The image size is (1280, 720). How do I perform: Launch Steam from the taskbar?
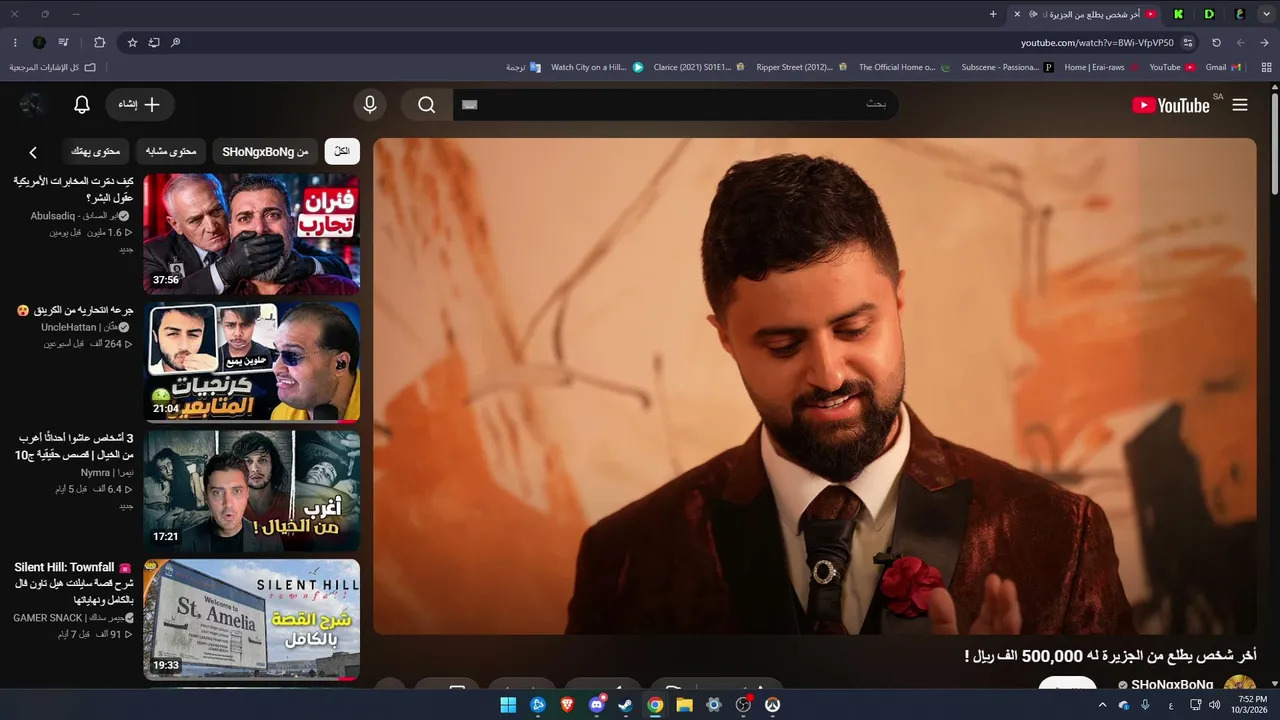pyautogui.click(x=625, y=705)
